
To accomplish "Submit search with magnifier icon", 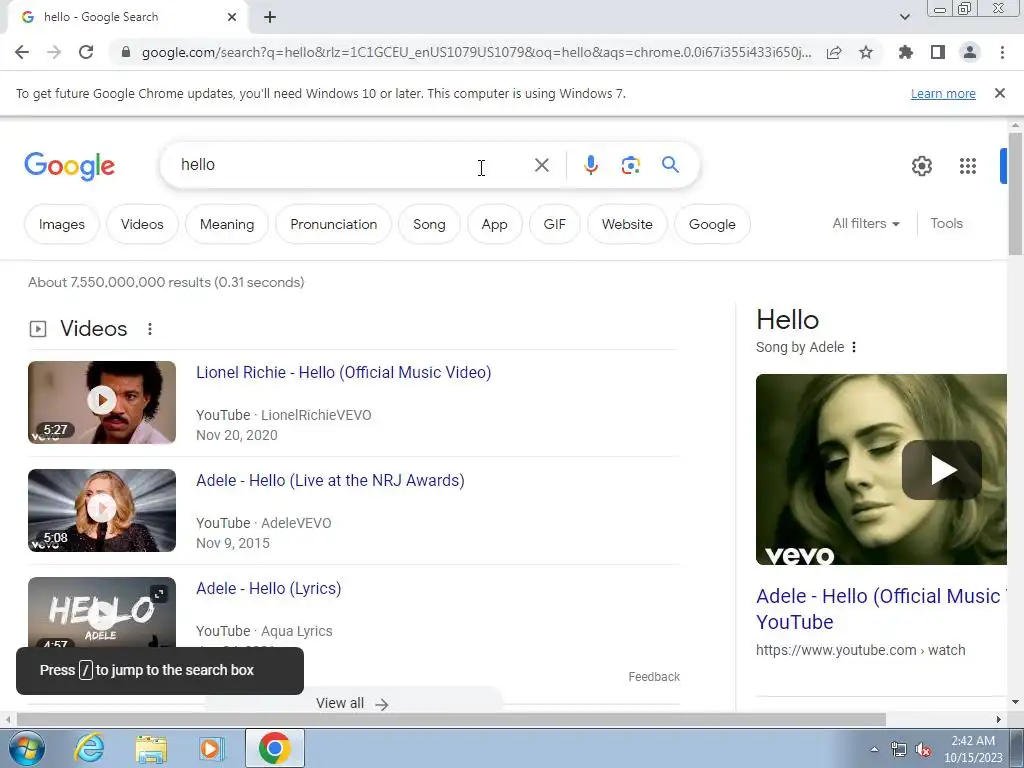I will point(670,165).
